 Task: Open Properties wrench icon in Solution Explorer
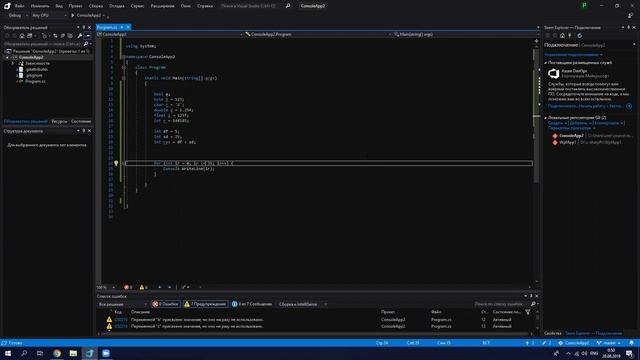point(80,36)
